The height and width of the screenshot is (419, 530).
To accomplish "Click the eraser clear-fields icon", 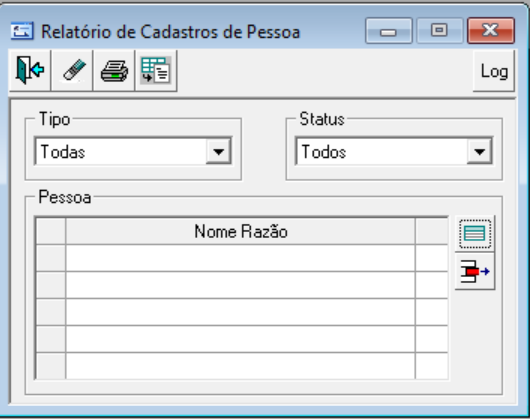I will pyautogui.click(x=72, y=70).
